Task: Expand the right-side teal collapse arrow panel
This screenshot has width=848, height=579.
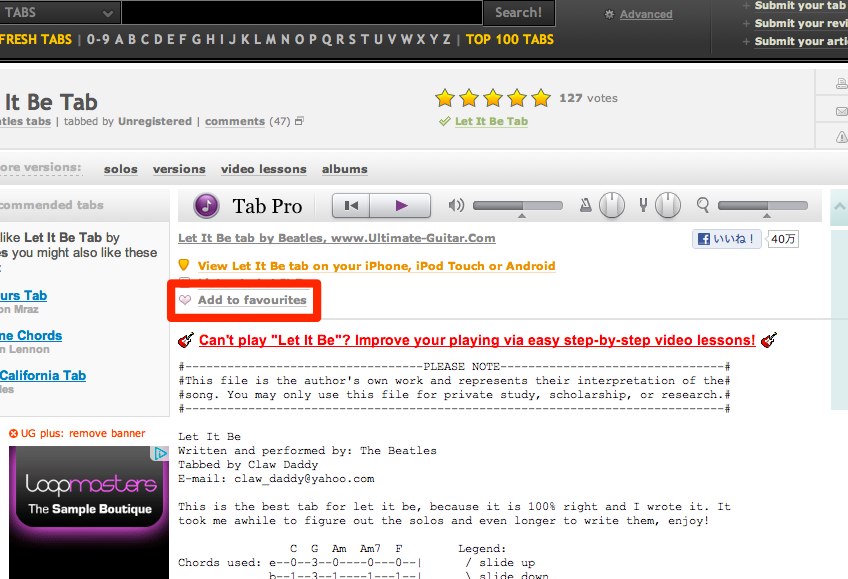Action: click(838, 207)
